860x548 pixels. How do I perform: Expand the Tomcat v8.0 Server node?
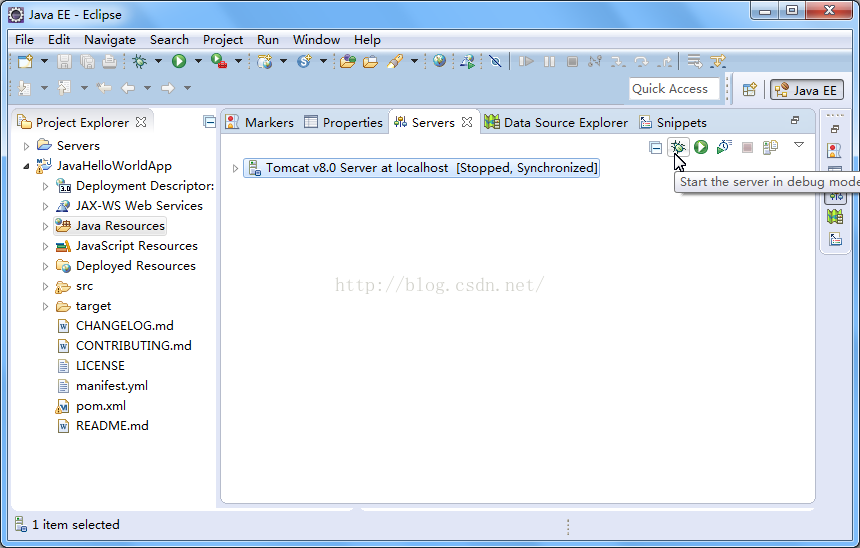tap(235, 168)
